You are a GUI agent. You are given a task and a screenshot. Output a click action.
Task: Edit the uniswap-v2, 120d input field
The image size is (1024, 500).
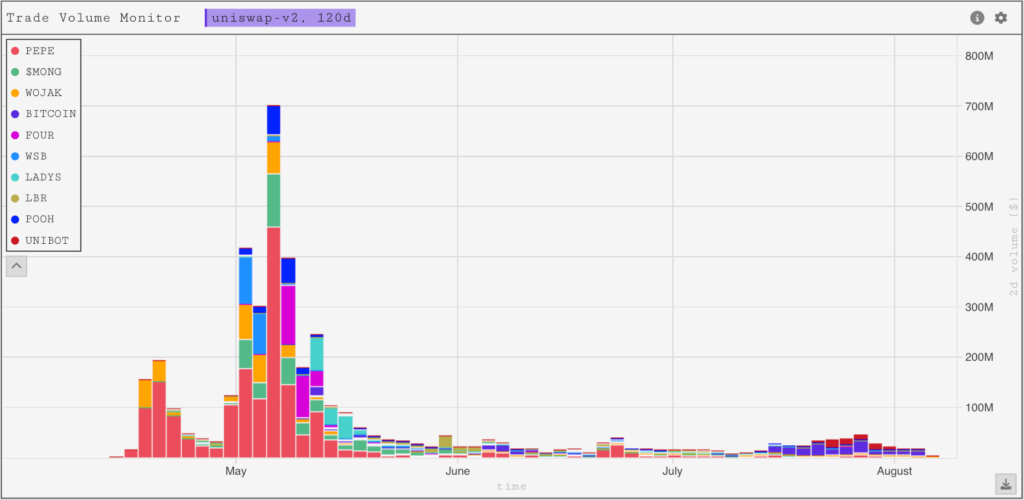coord(280,18)
